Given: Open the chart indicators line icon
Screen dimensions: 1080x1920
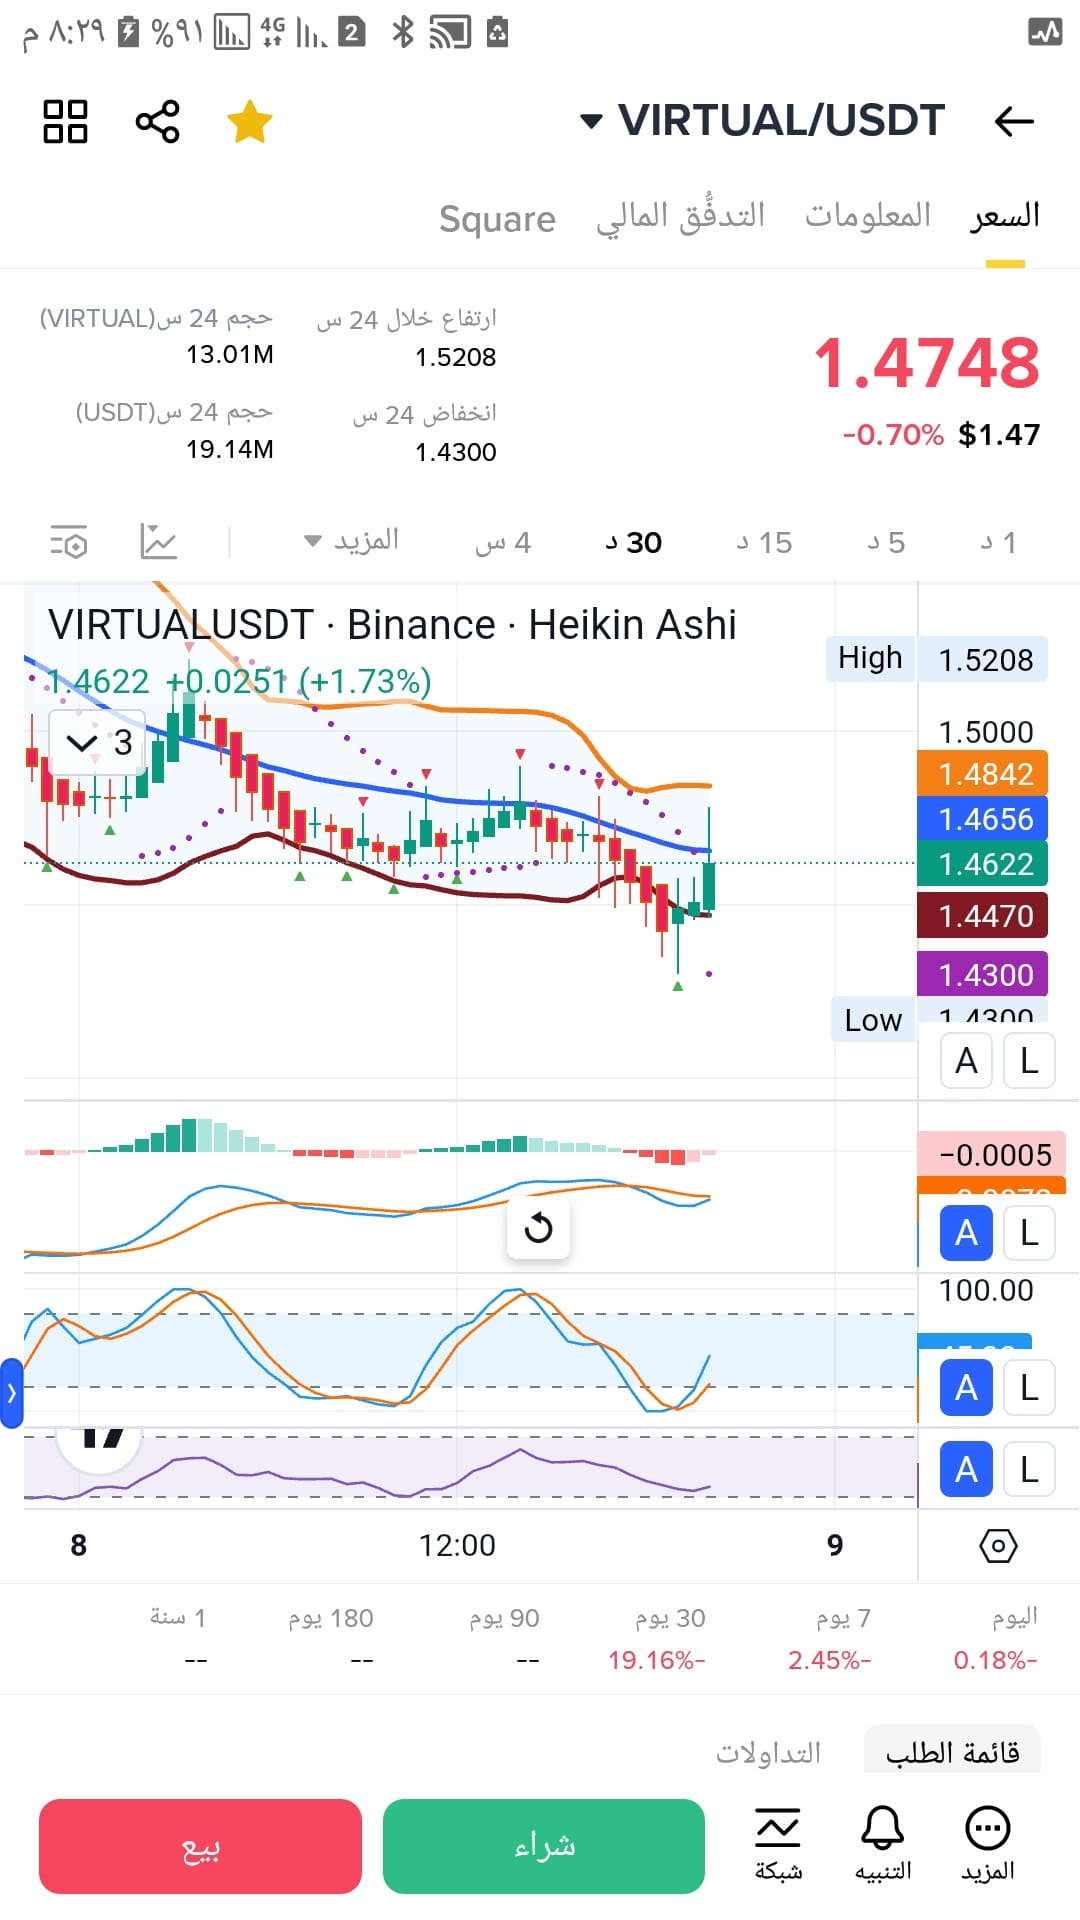Looking at the screenshot, I should pyautogui.click(x=158, y=541).
